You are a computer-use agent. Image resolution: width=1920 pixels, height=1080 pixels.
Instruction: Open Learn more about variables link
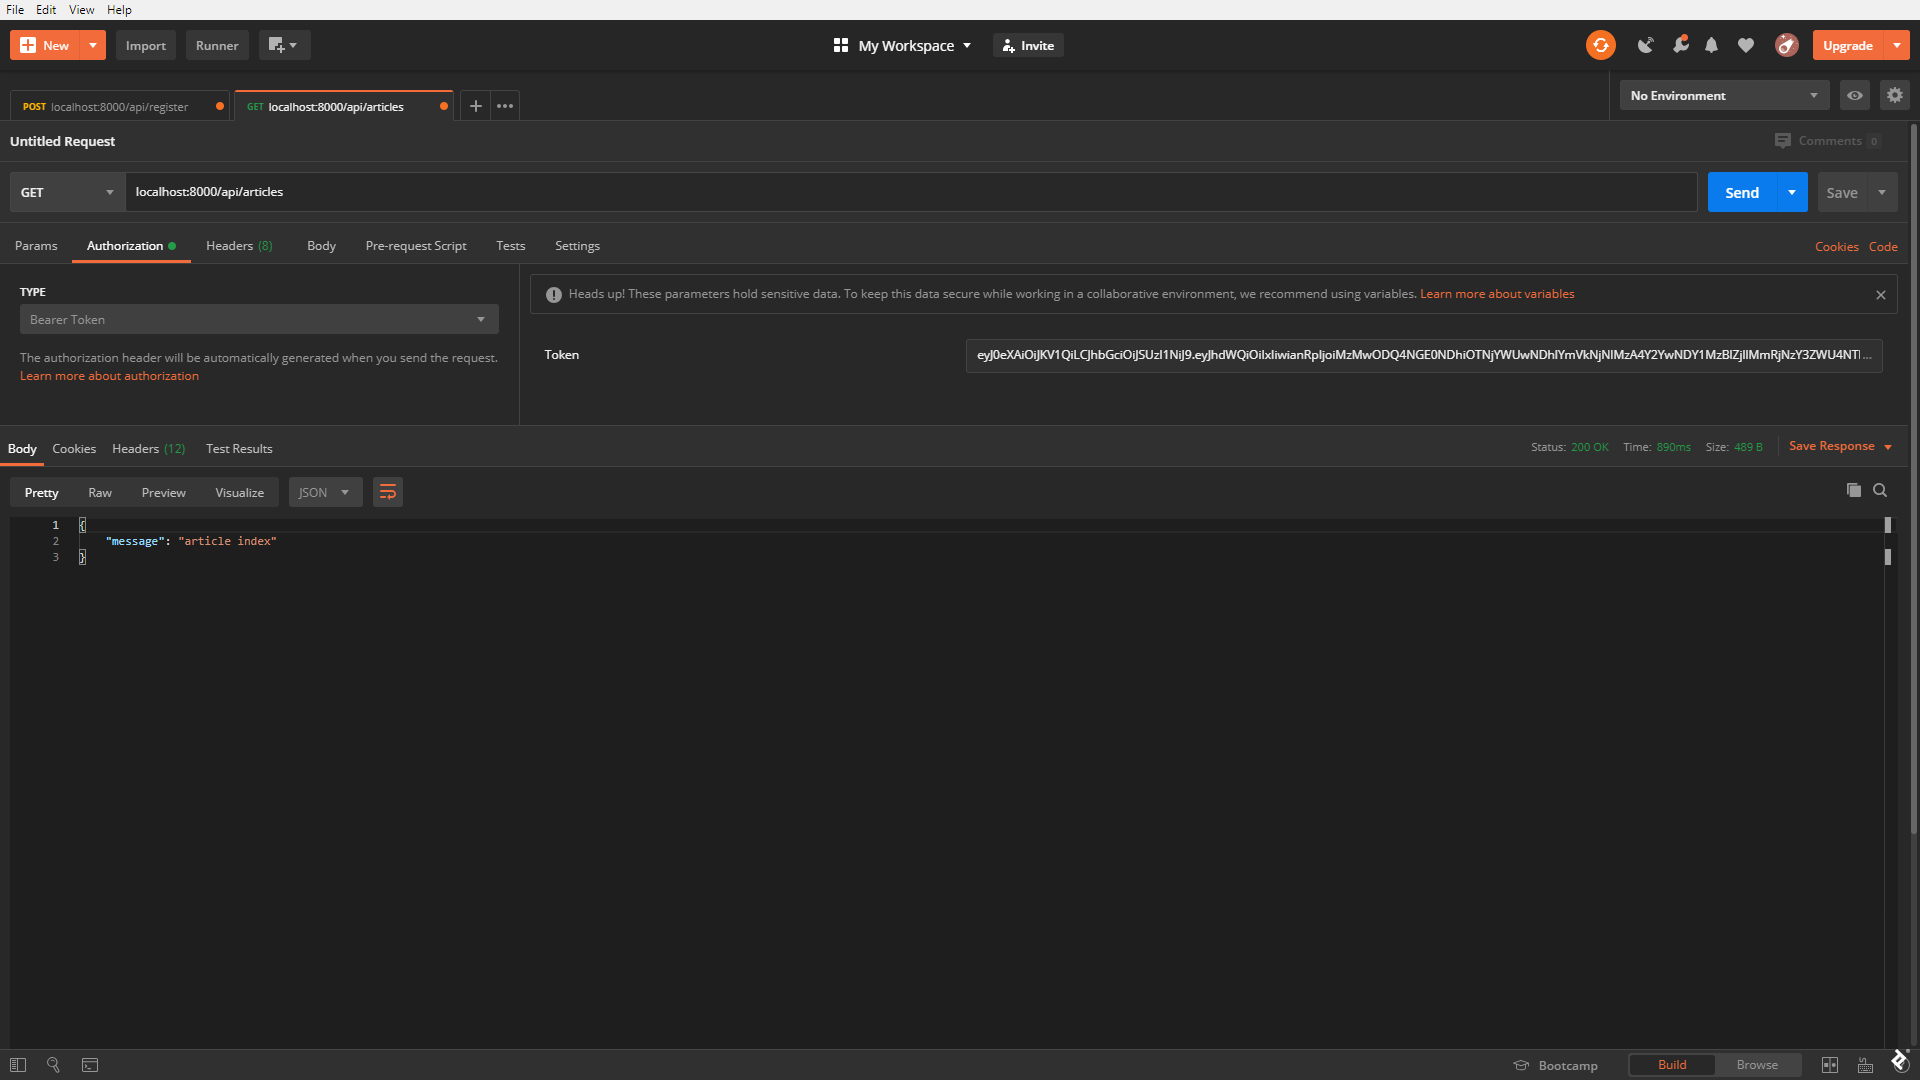pyautogui.click(x=1497, y=293)
